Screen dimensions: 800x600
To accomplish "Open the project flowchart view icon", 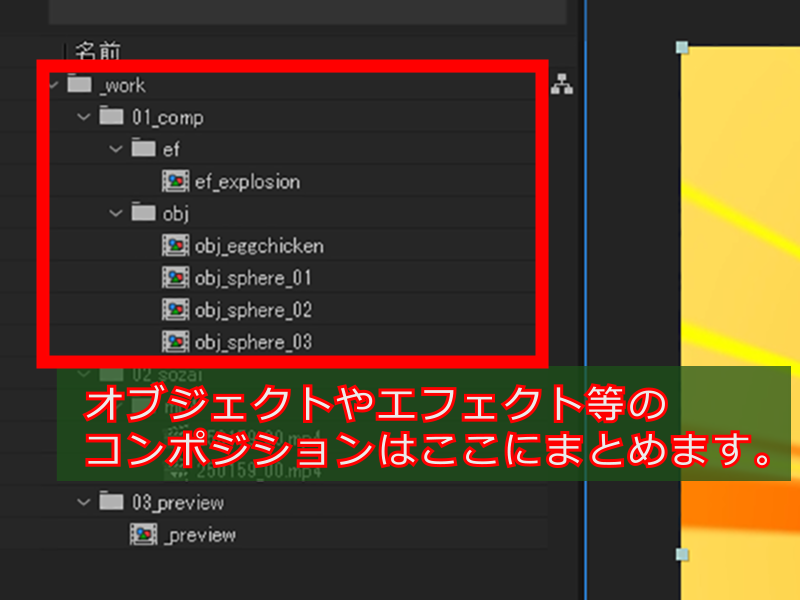I will (562, 84).
